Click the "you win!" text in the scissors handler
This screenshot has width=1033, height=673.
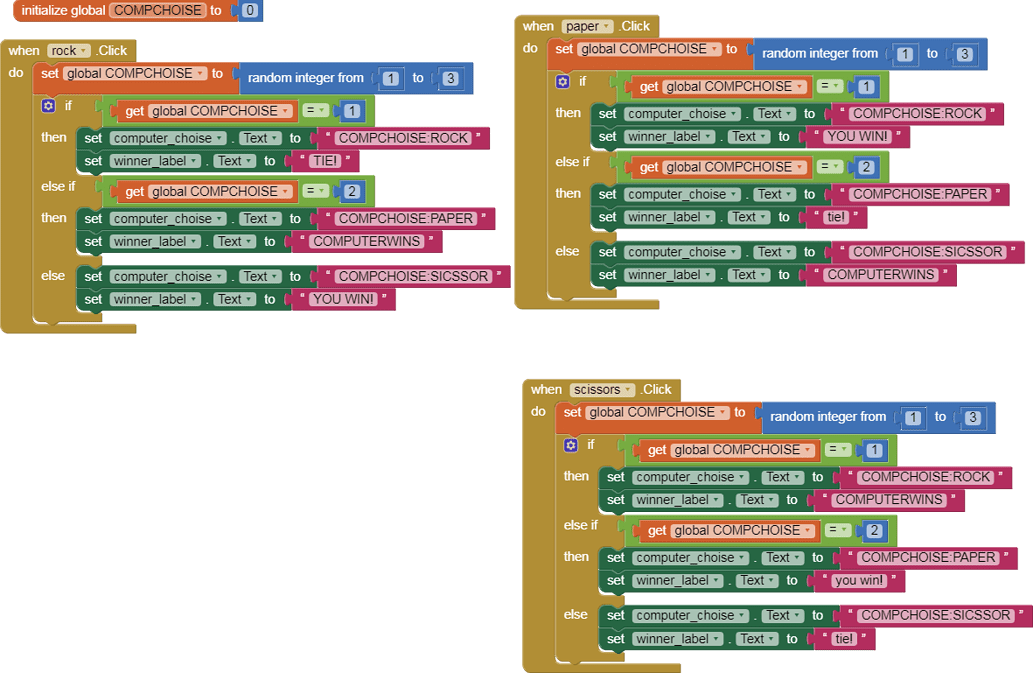coord(858,581)
